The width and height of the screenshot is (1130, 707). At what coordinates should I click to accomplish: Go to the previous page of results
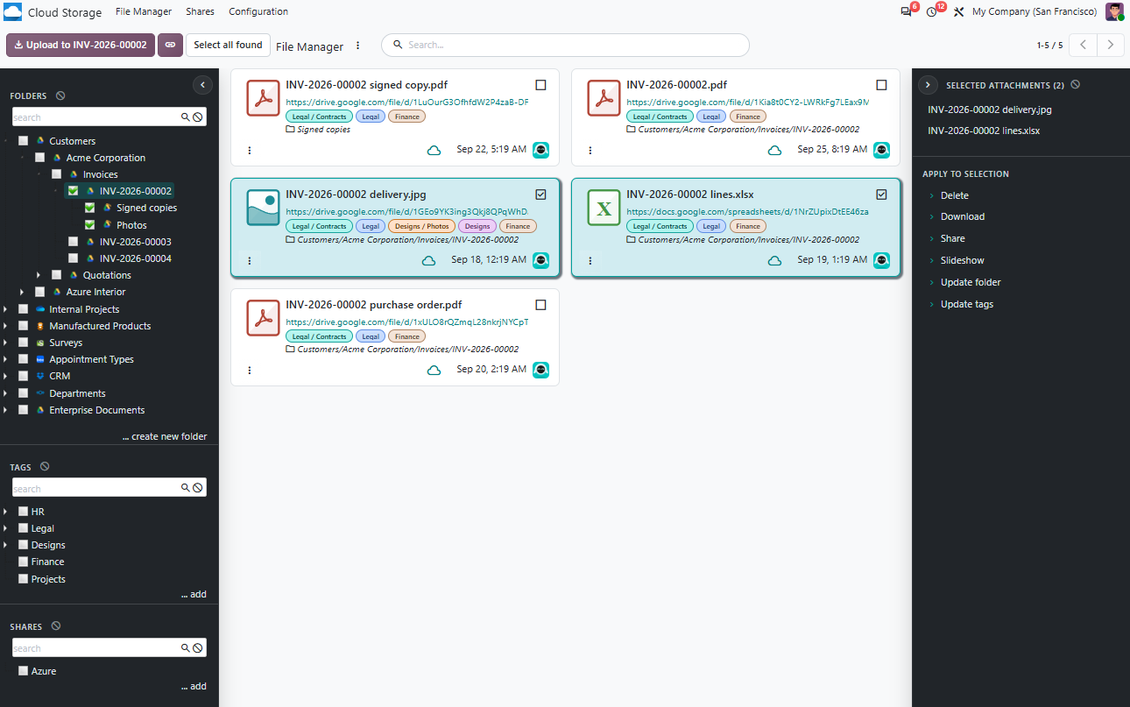tap(1083, 45)
